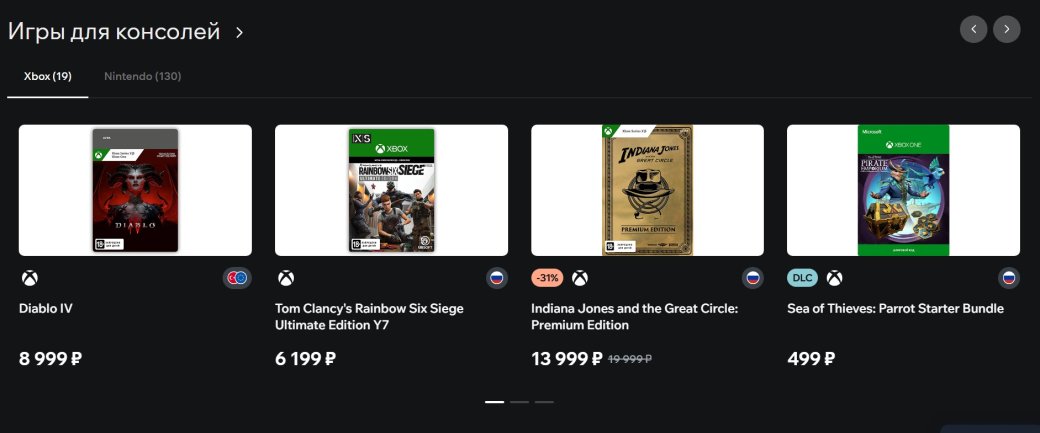
Task: Click the Russian flag icon on Indiana Jones card
Action: (x=752, y=278)
